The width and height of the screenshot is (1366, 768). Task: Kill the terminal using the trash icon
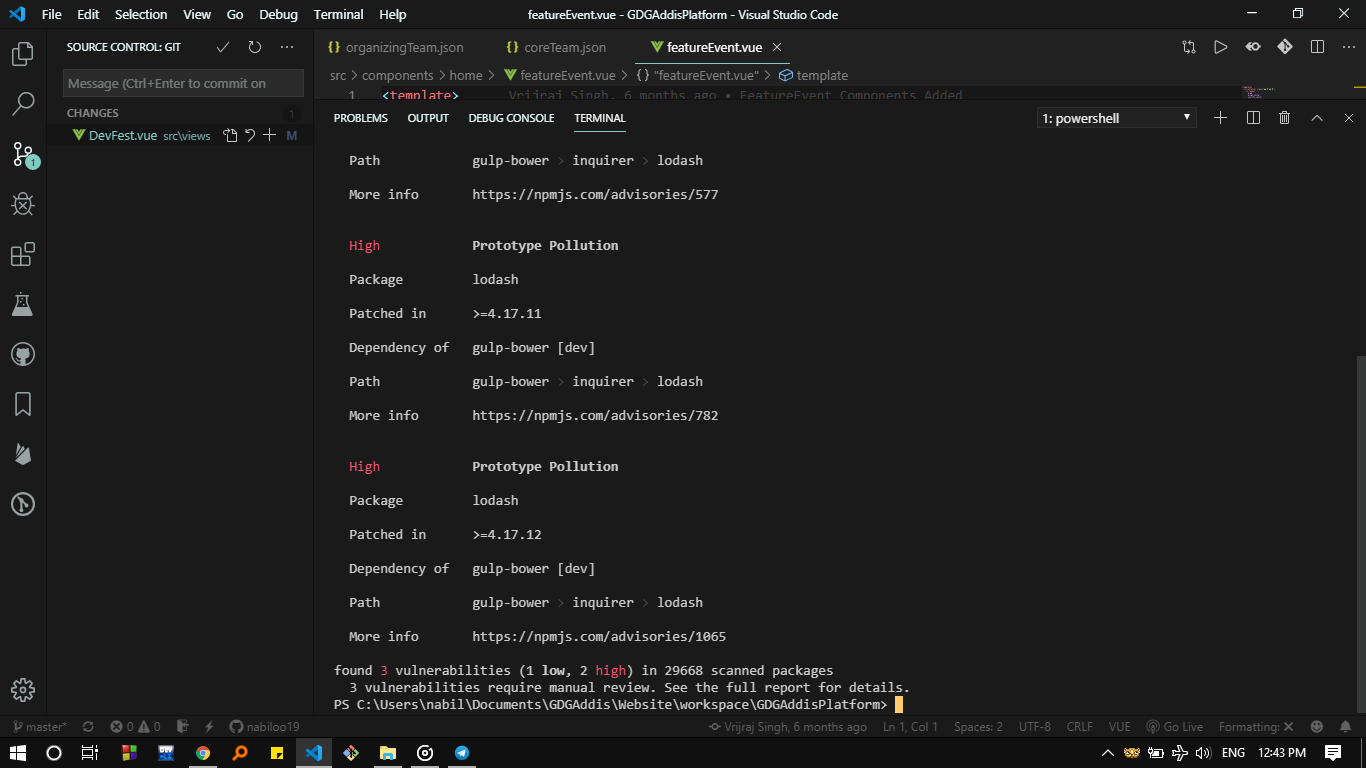click(x=1285, y=117)
